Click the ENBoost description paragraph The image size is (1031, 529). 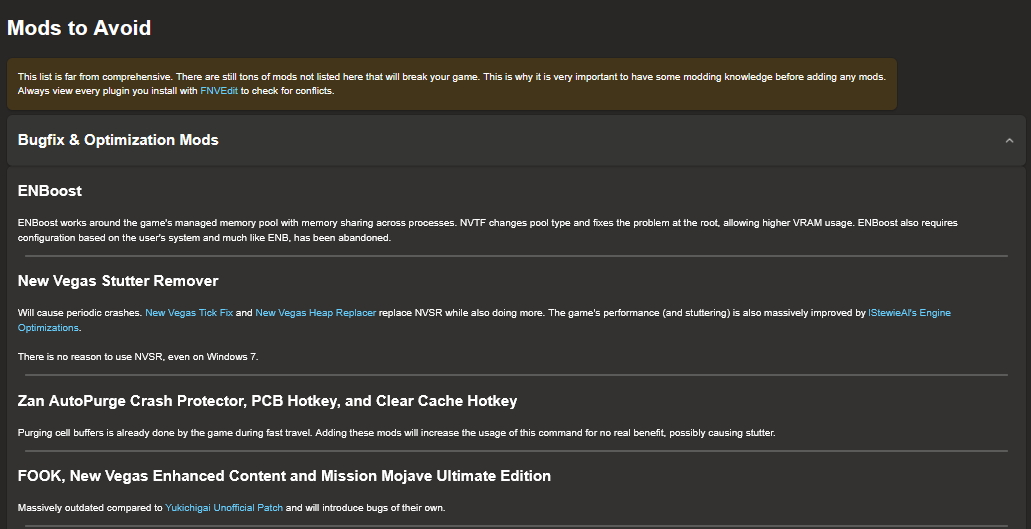pyautogui.click(x=488, y=230)
